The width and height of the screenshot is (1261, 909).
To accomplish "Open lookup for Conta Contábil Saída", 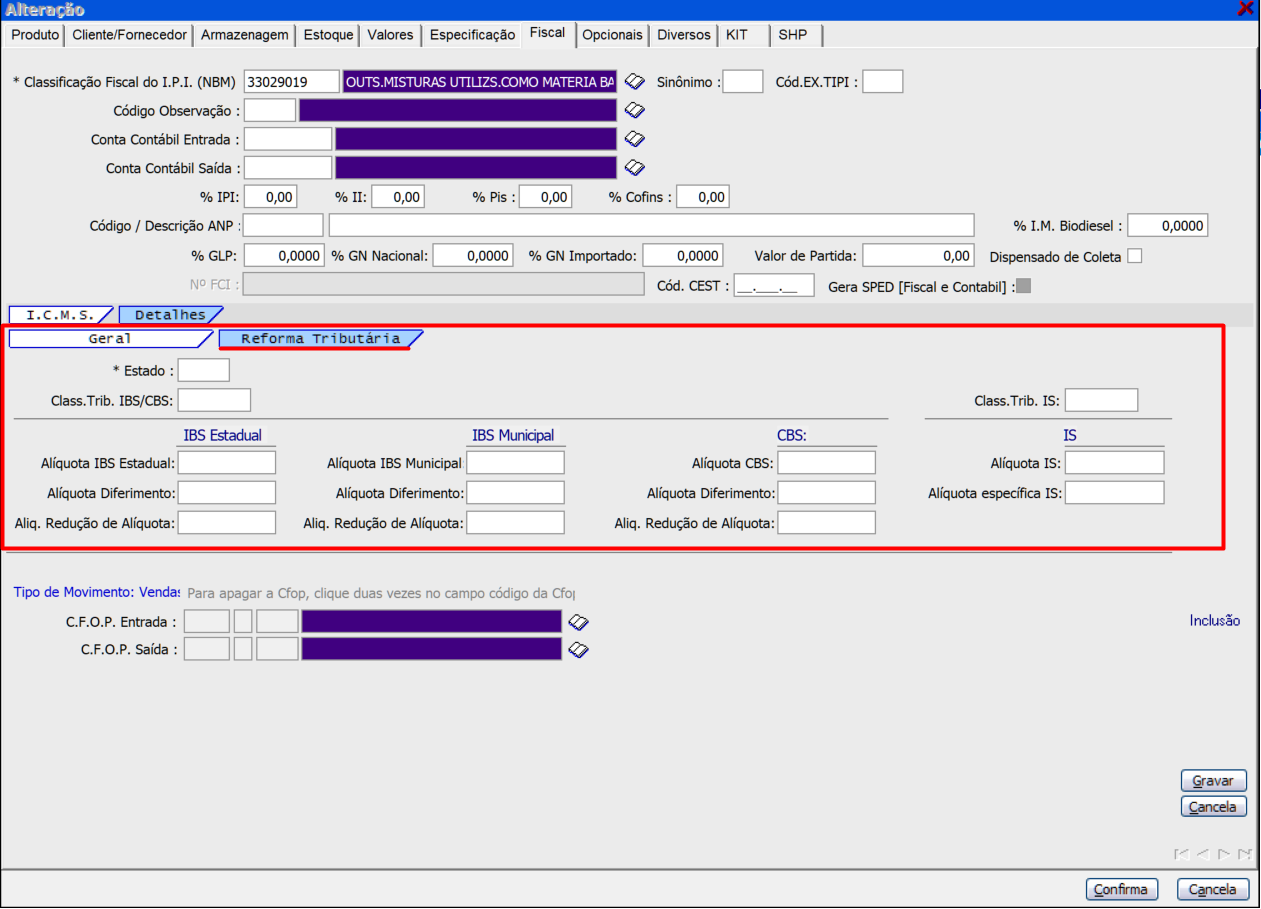I will [x=635, y=168].
